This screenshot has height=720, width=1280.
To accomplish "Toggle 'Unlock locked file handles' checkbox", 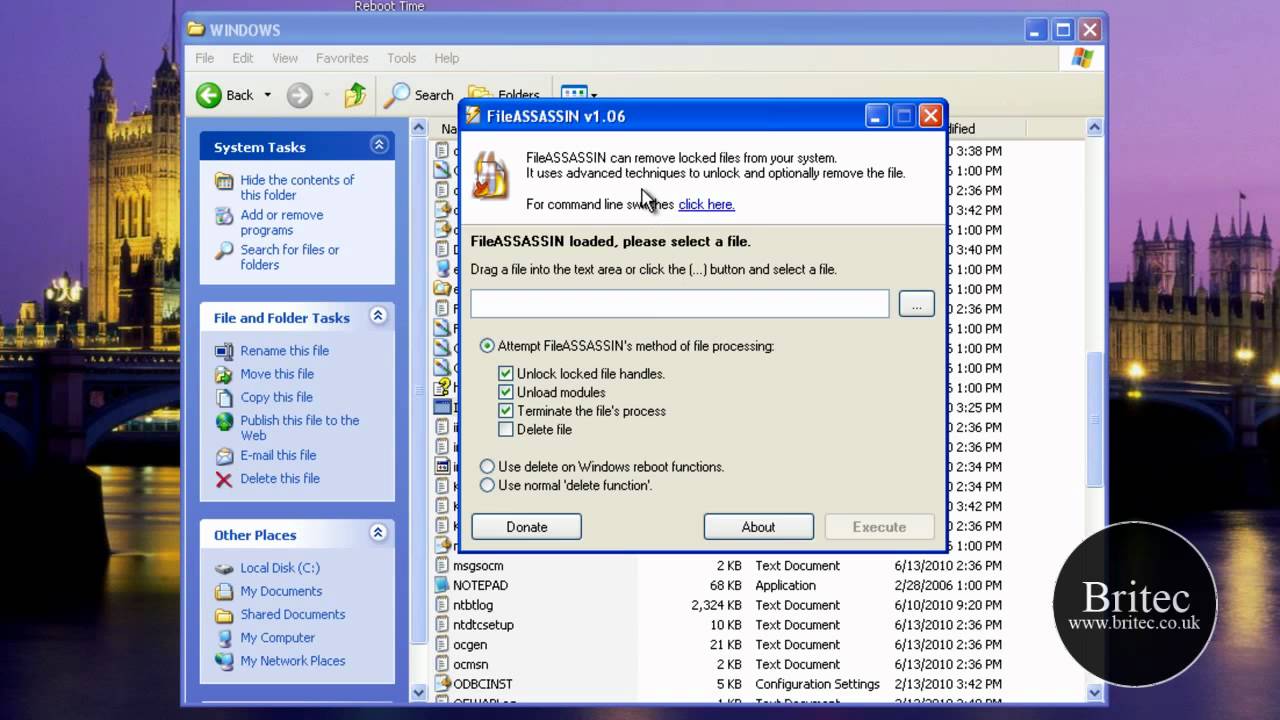I will (x=506, y=374).
